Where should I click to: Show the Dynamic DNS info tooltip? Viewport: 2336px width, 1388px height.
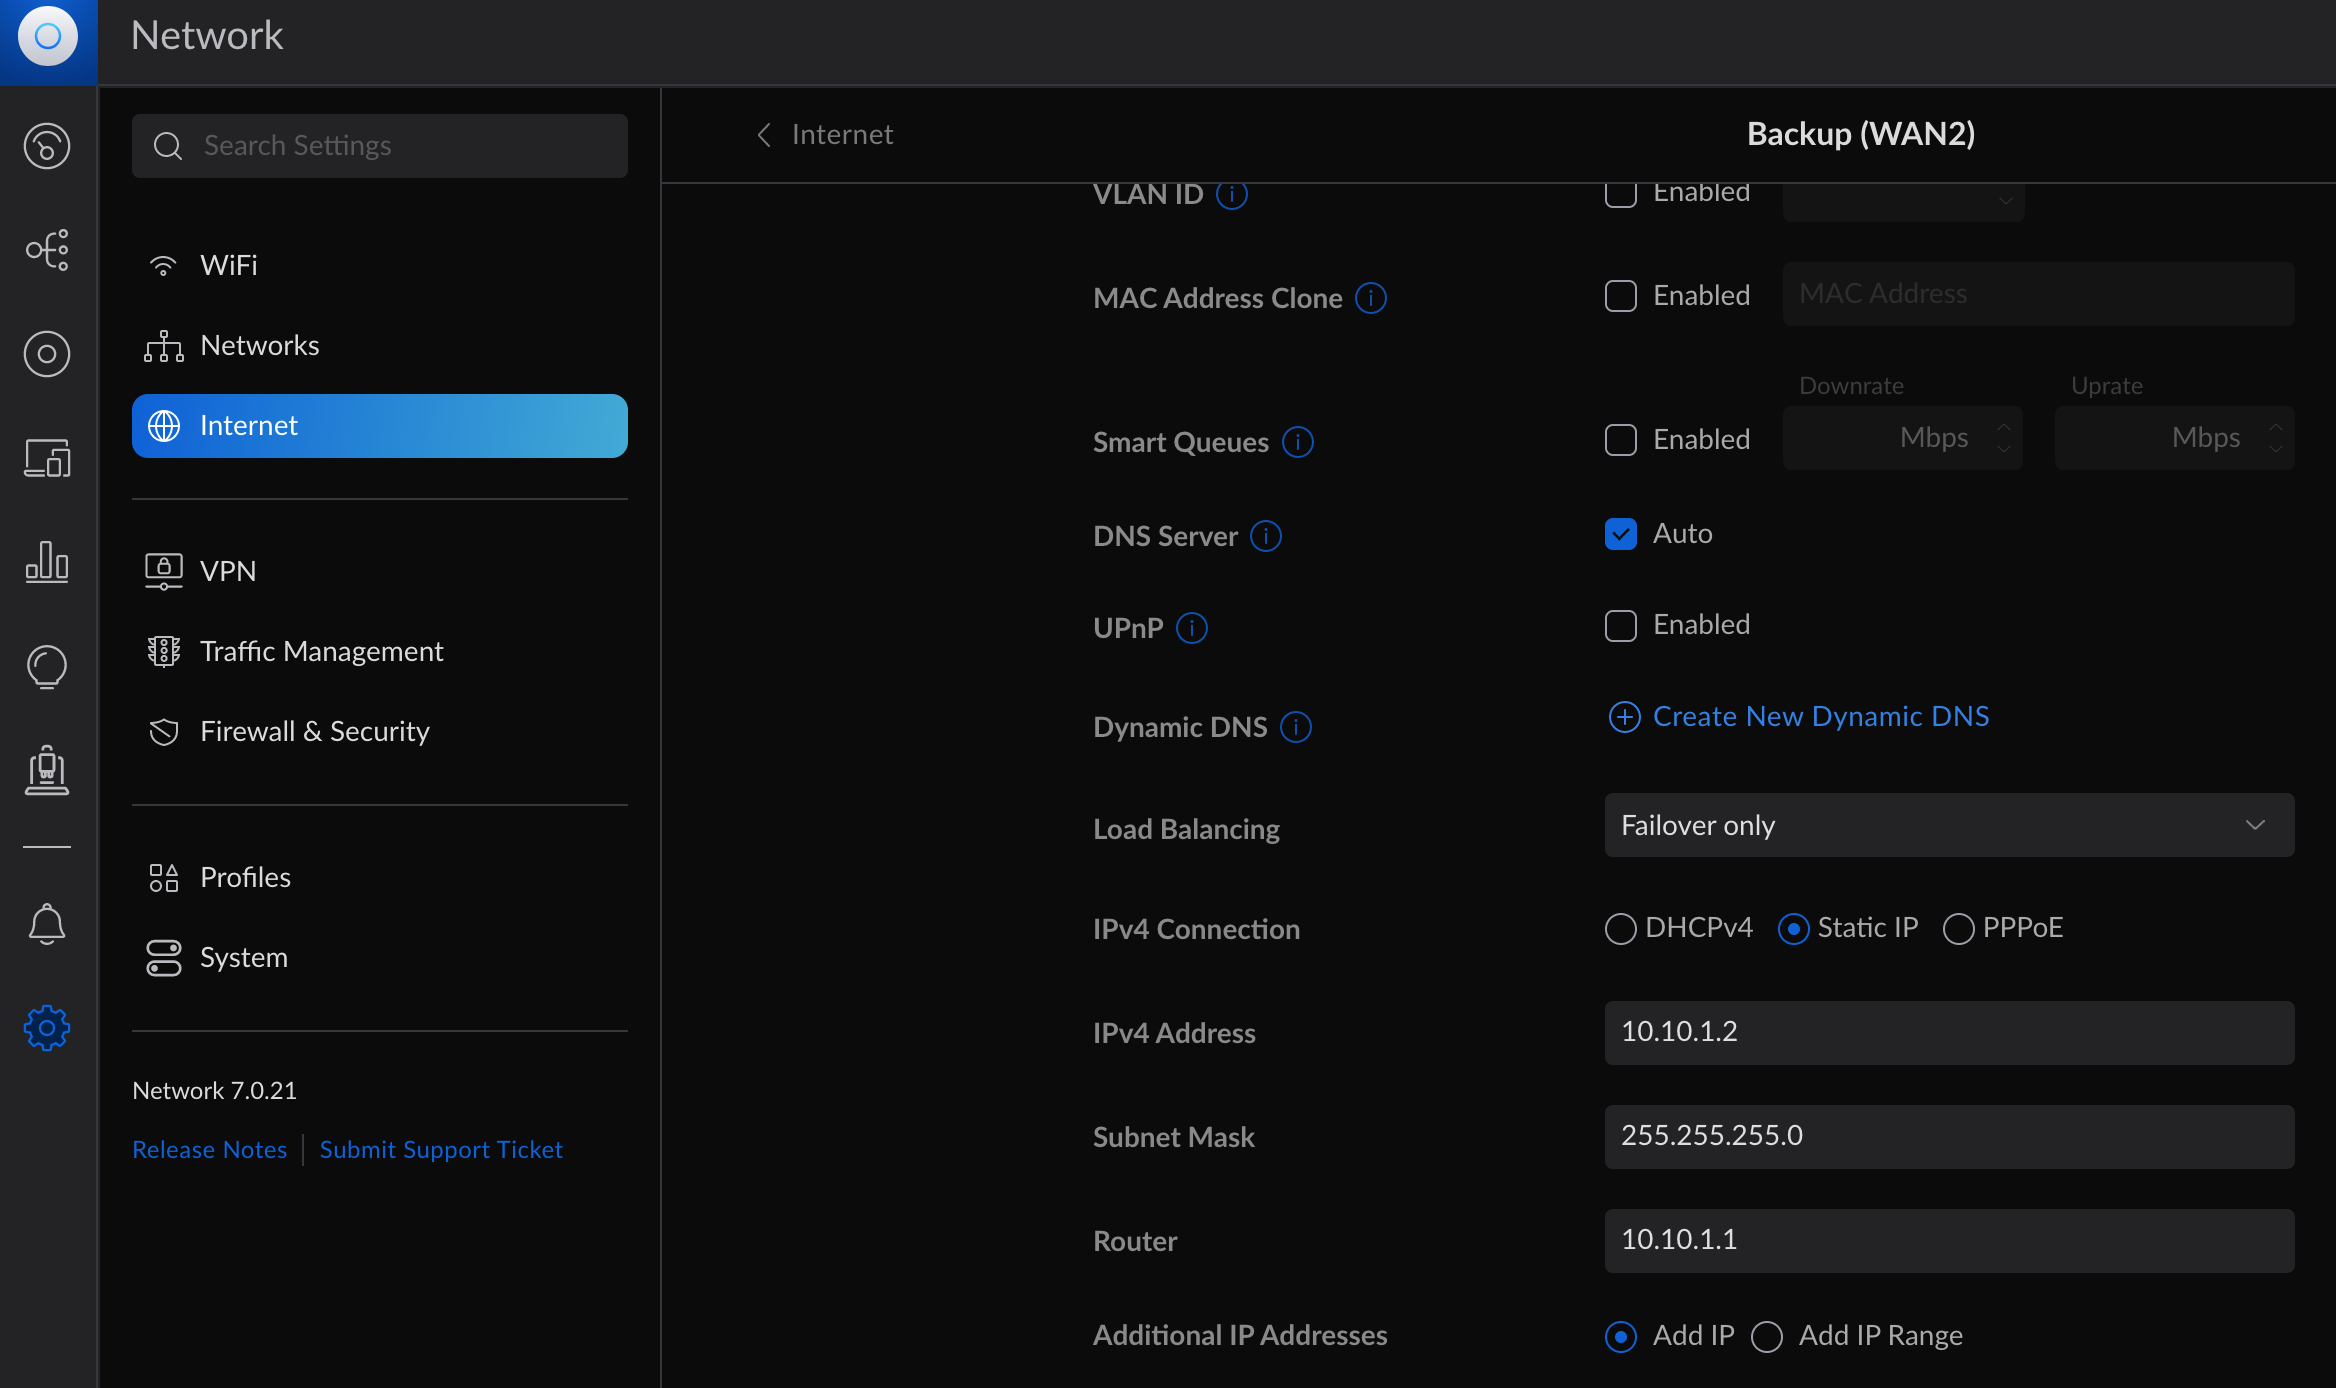pos(1296,727)
